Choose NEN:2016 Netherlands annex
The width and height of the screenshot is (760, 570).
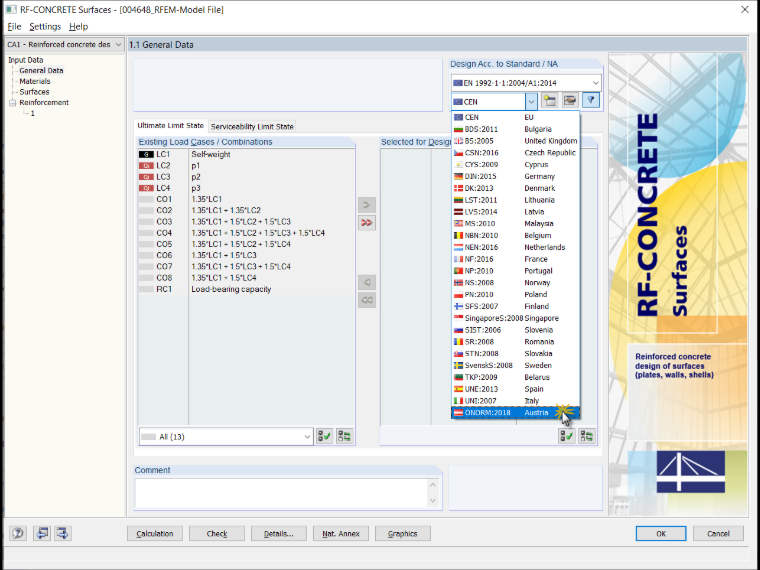coord(515,247)
